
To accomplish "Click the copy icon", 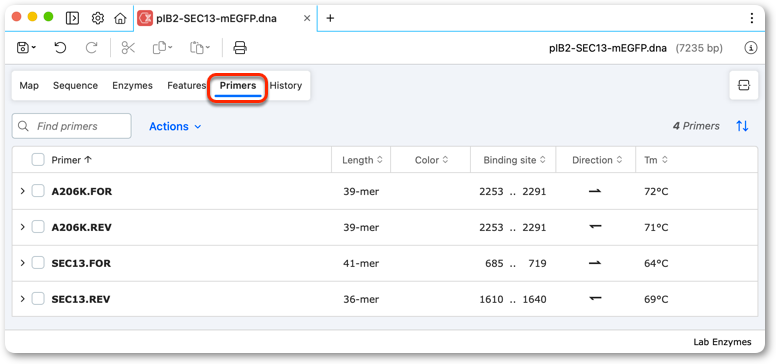I will click(159, 48).
